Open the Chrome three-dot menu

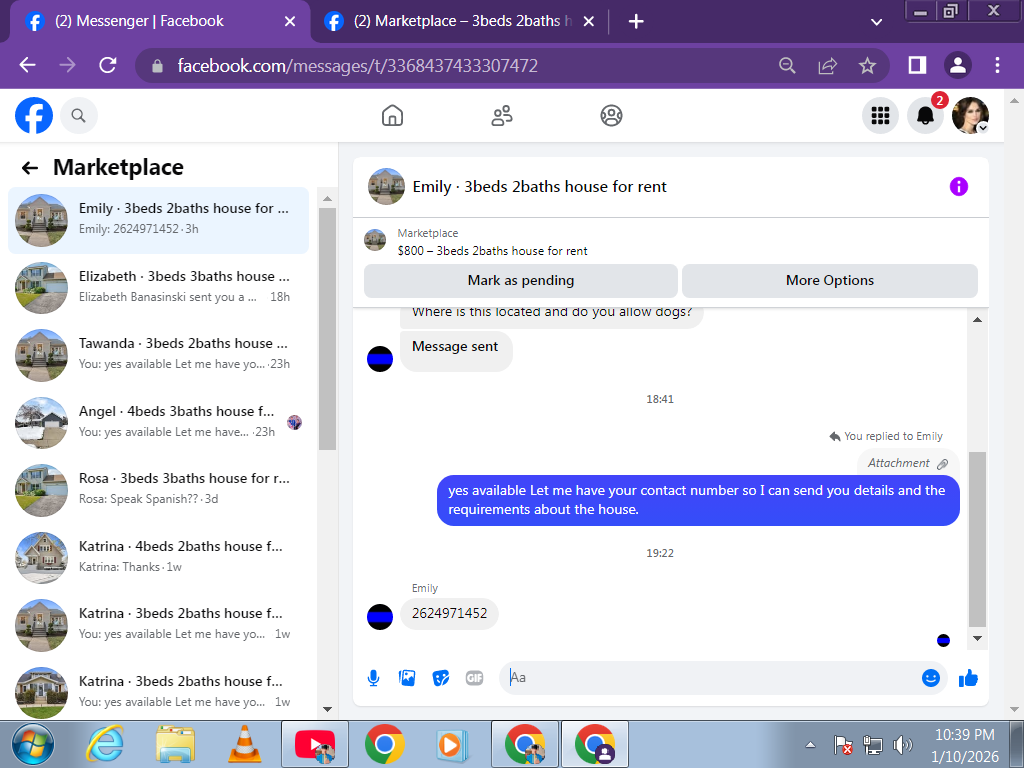click(997, 65)
